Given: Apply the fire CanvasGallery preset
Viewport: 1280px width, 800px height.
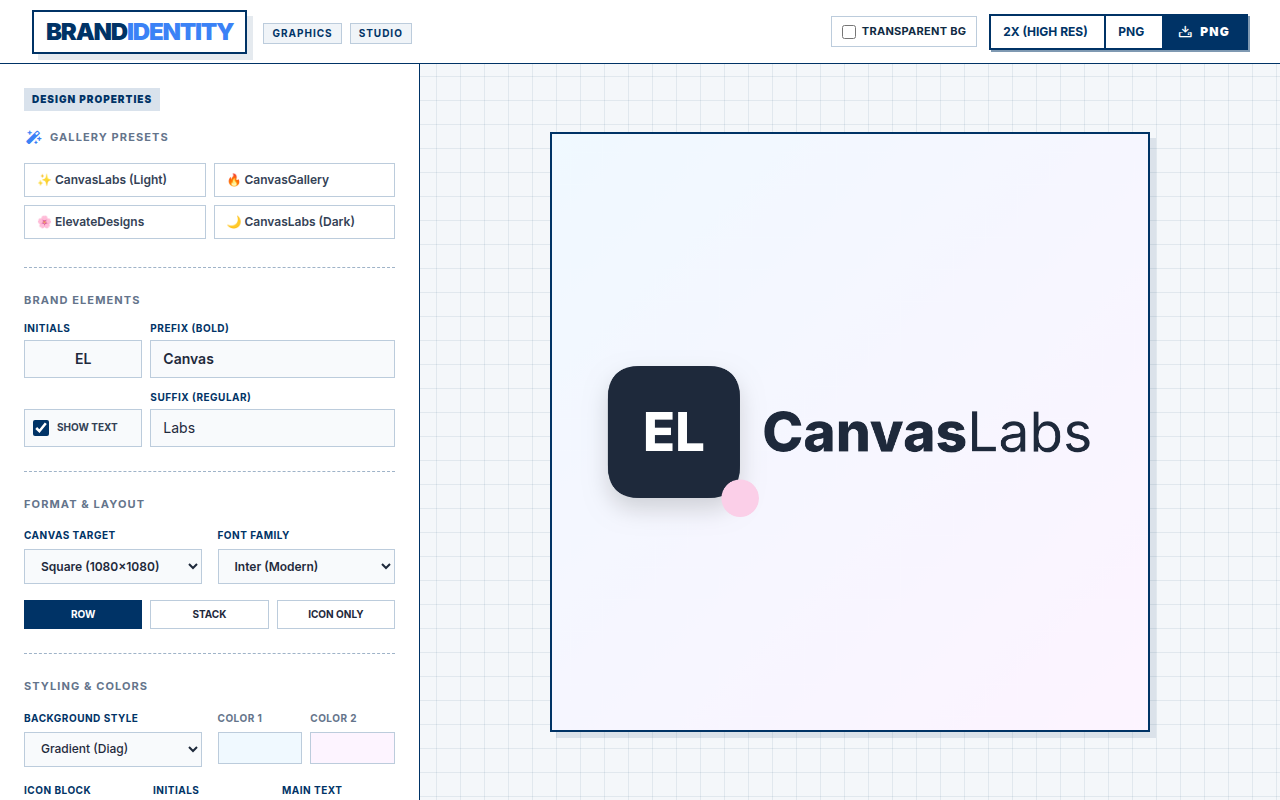Looking at the screenshot, I should [x=304, y=180].
